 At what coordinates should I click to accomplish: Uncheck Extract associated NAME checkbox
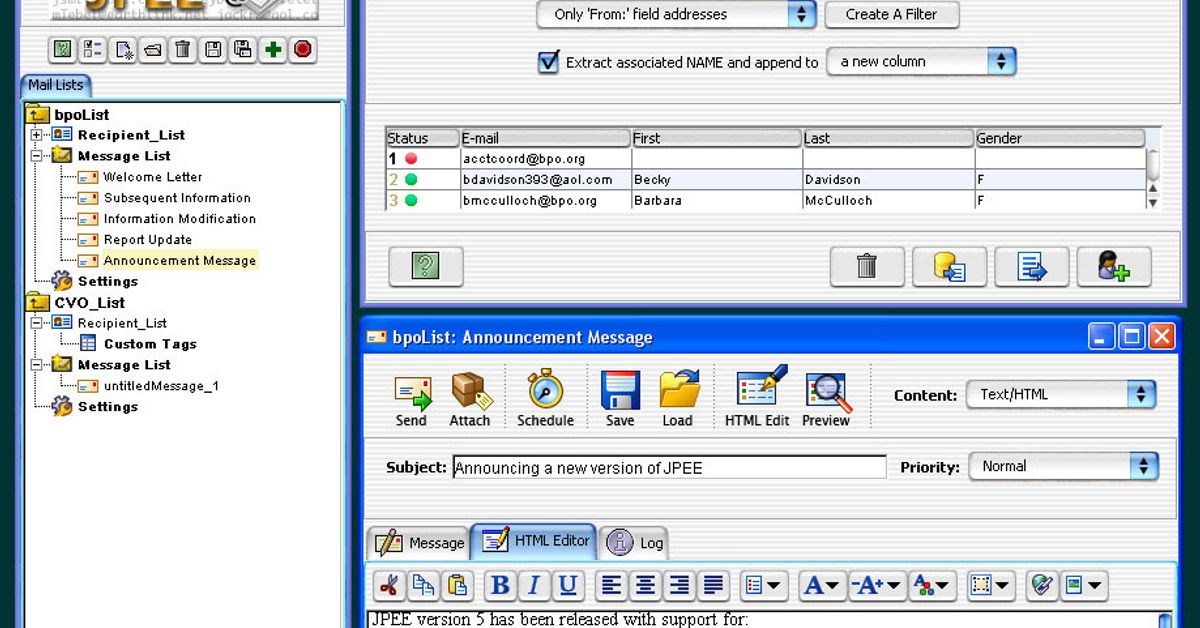point(549,62)
